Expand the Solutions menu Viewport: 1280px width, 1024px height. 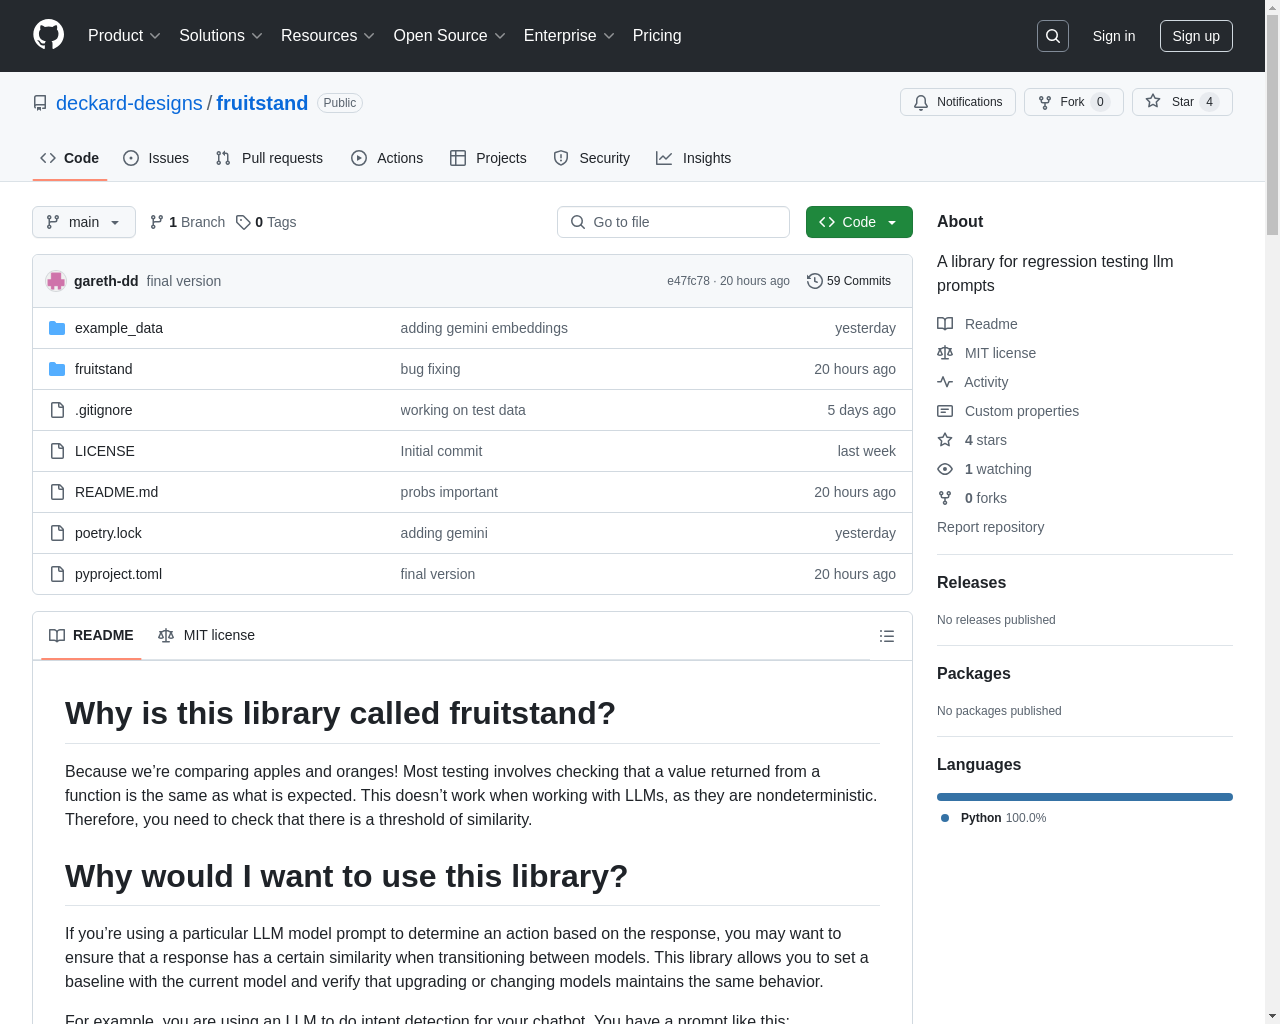(221, 36)
